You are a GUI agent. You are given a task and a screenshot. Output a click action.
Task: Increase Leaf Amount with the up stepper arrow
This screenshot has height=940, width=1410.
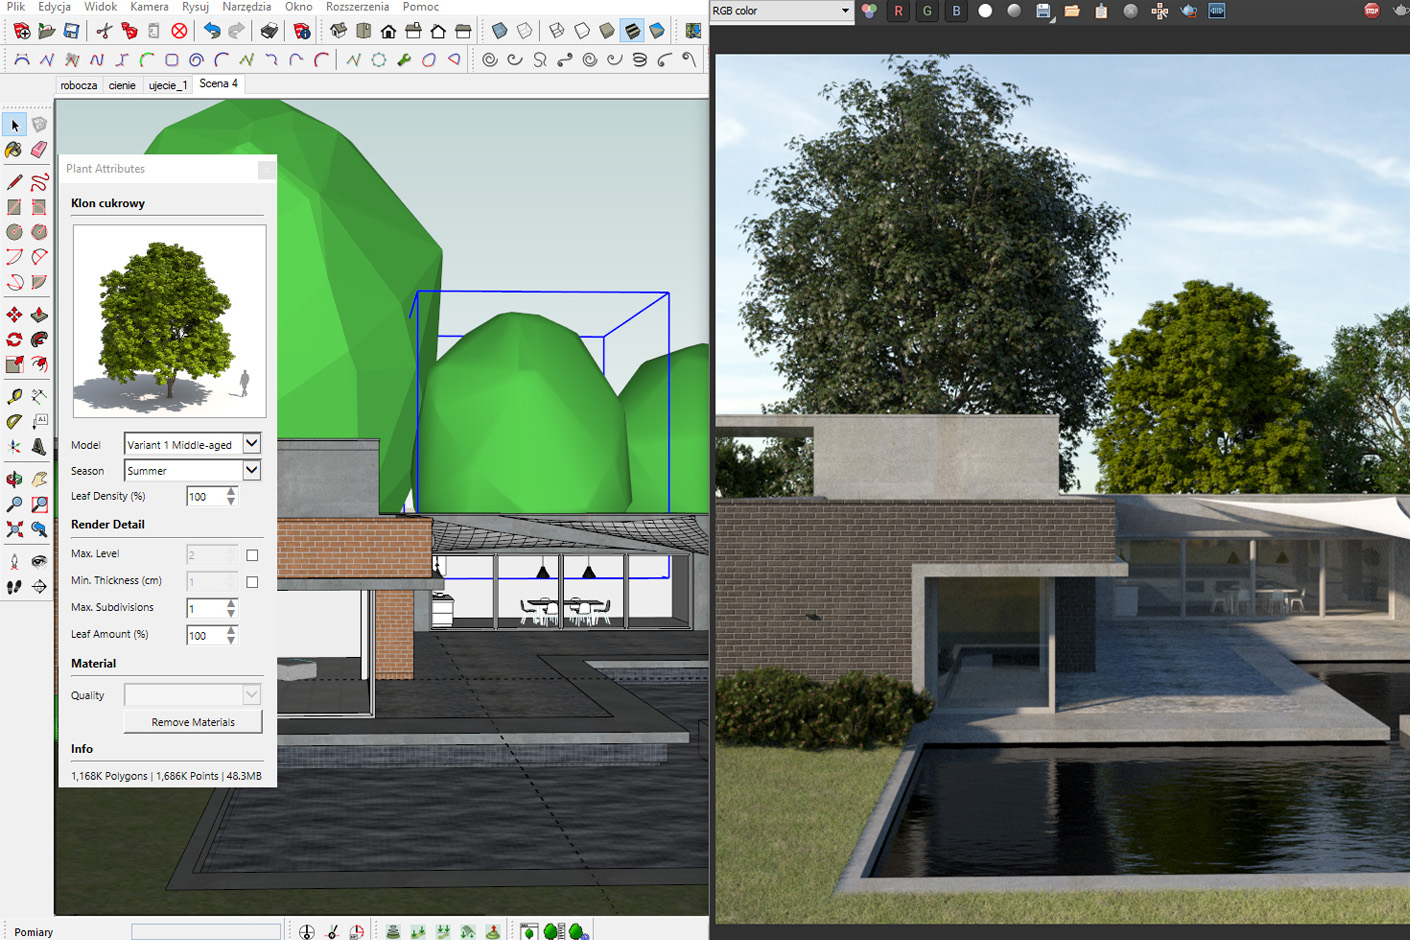click(x=229, y=630)
